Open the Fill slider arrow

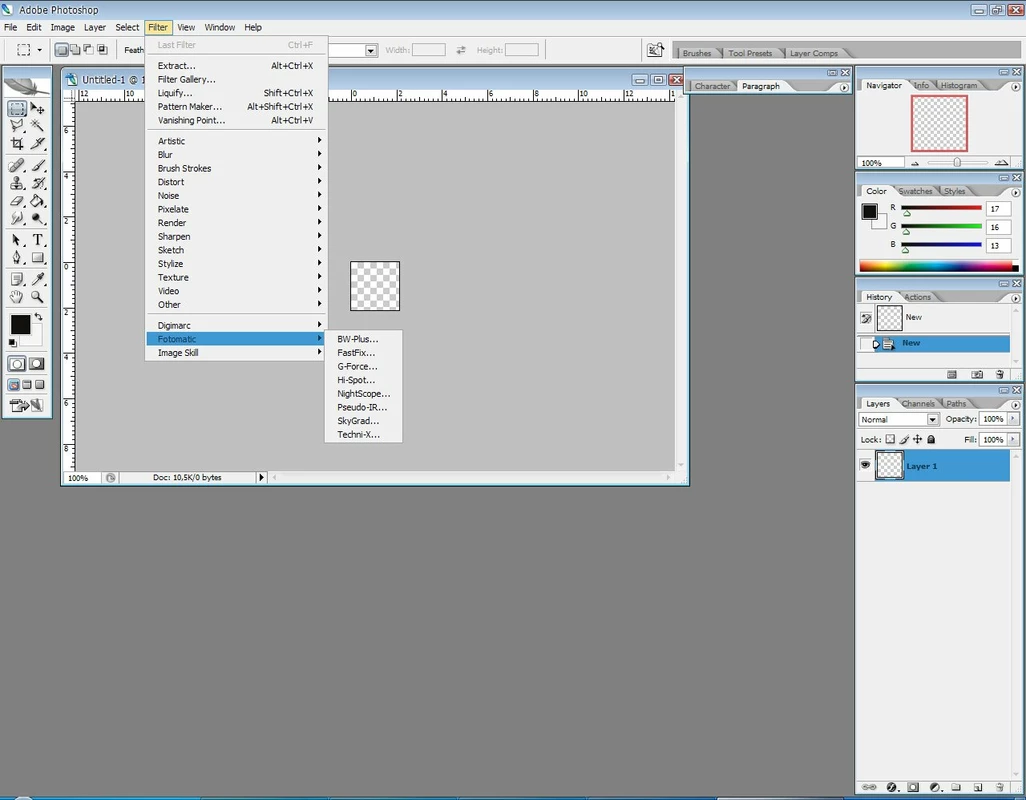coord(1013,440)
